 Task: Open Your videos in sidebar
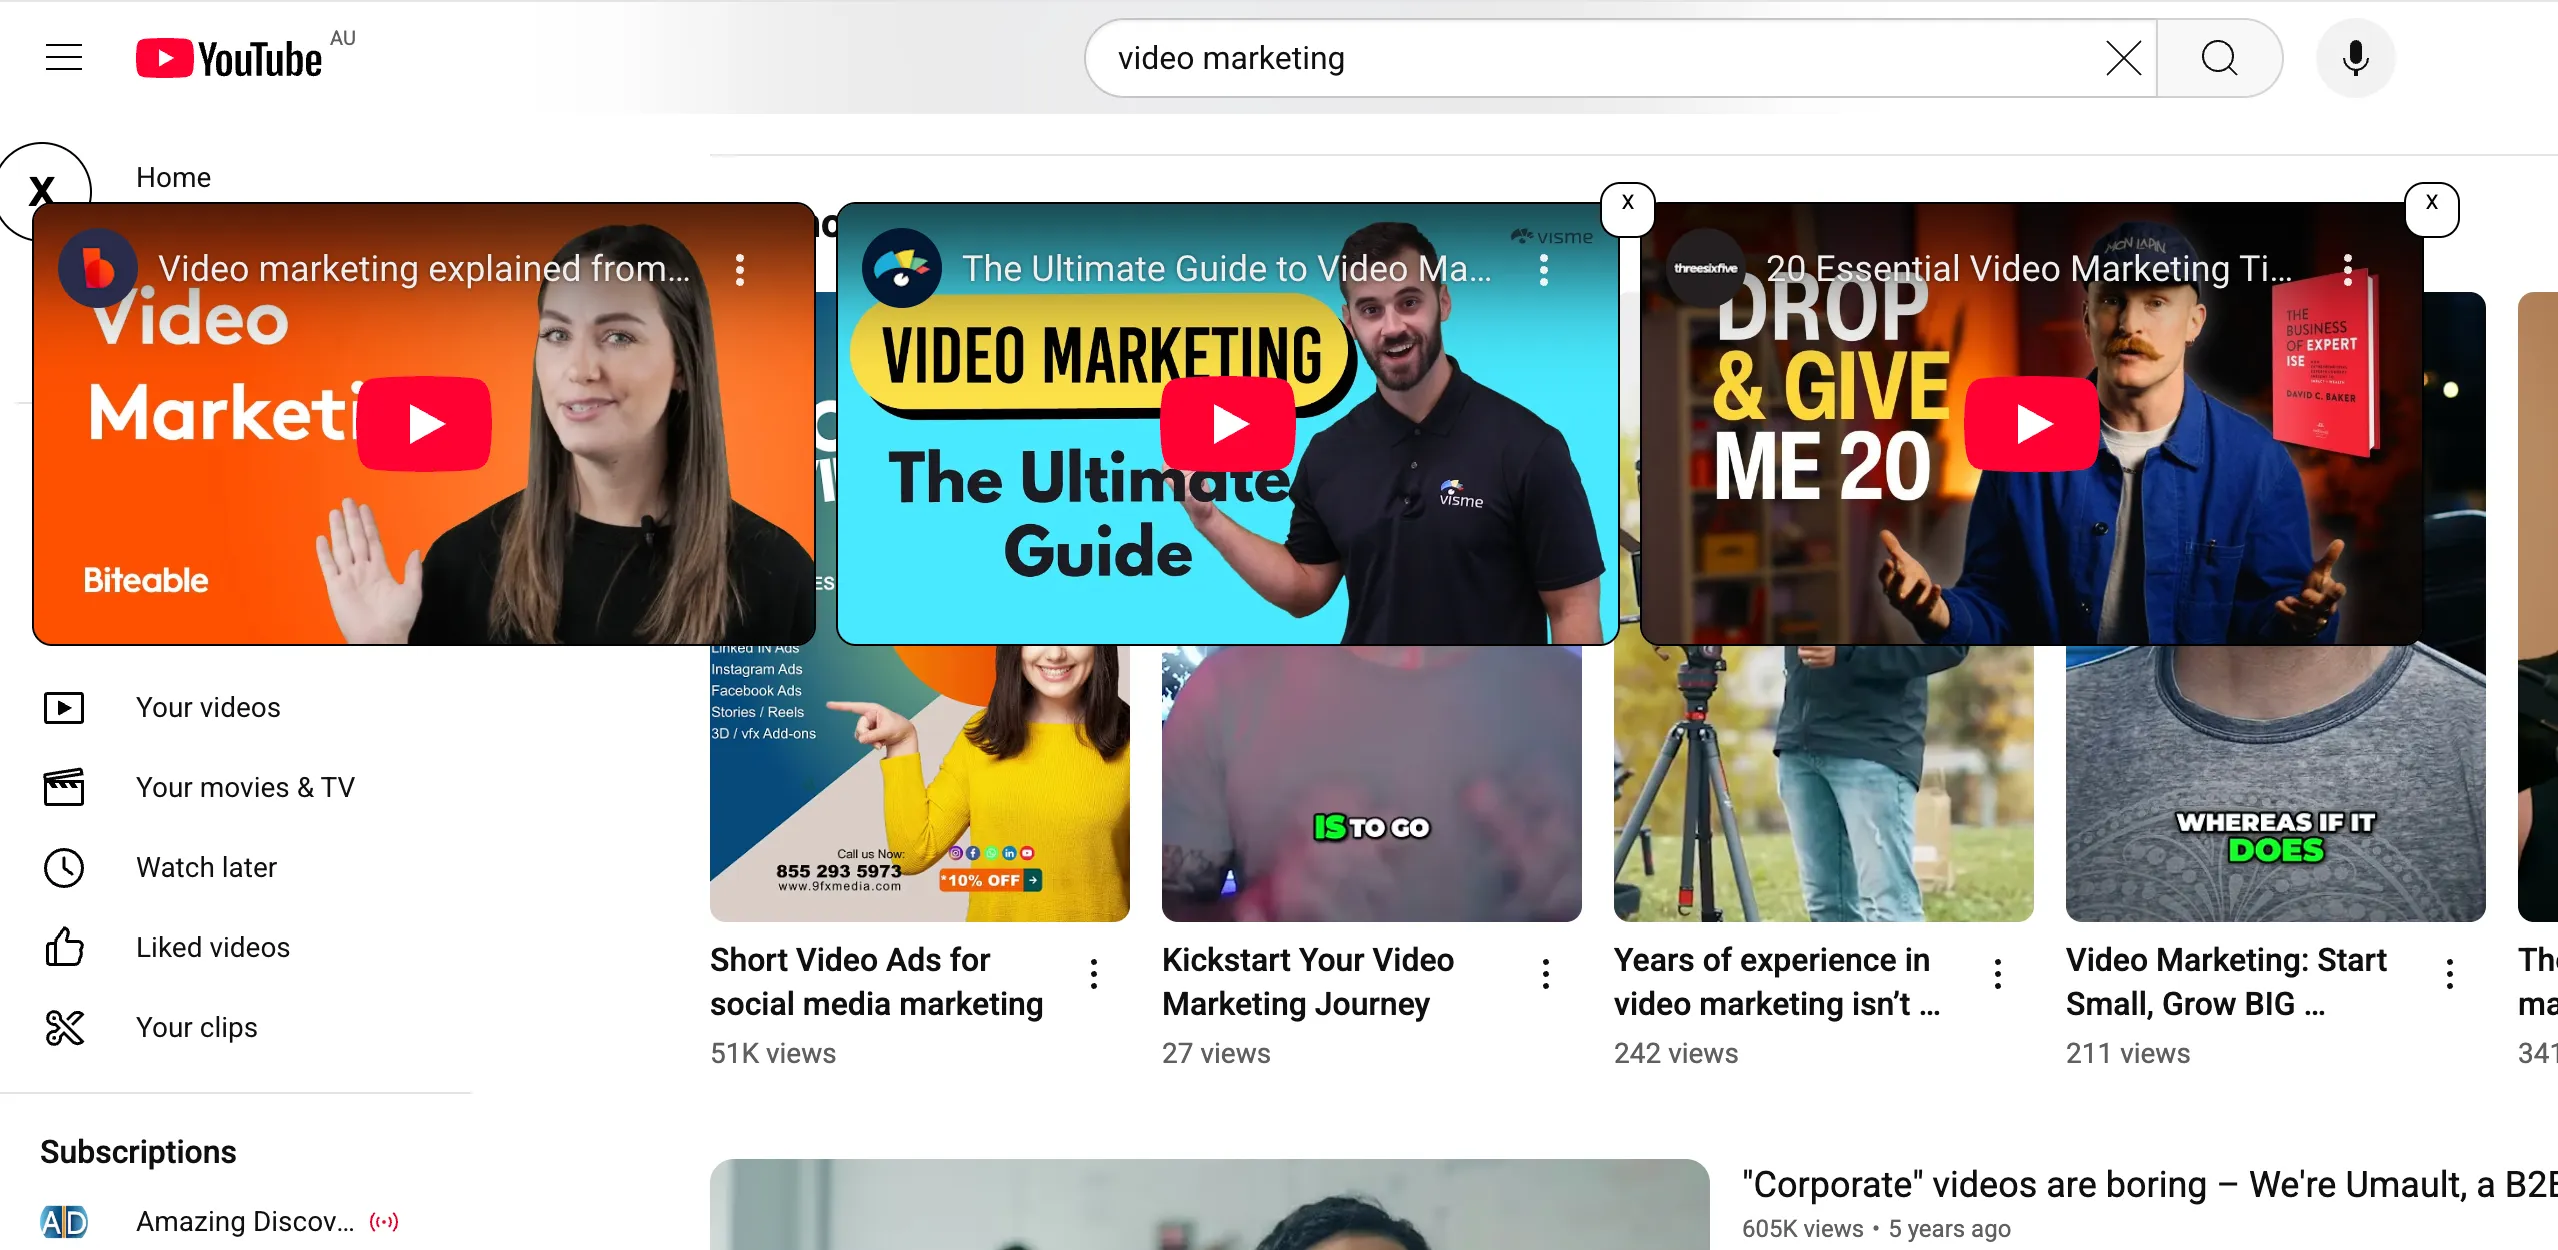208,707
